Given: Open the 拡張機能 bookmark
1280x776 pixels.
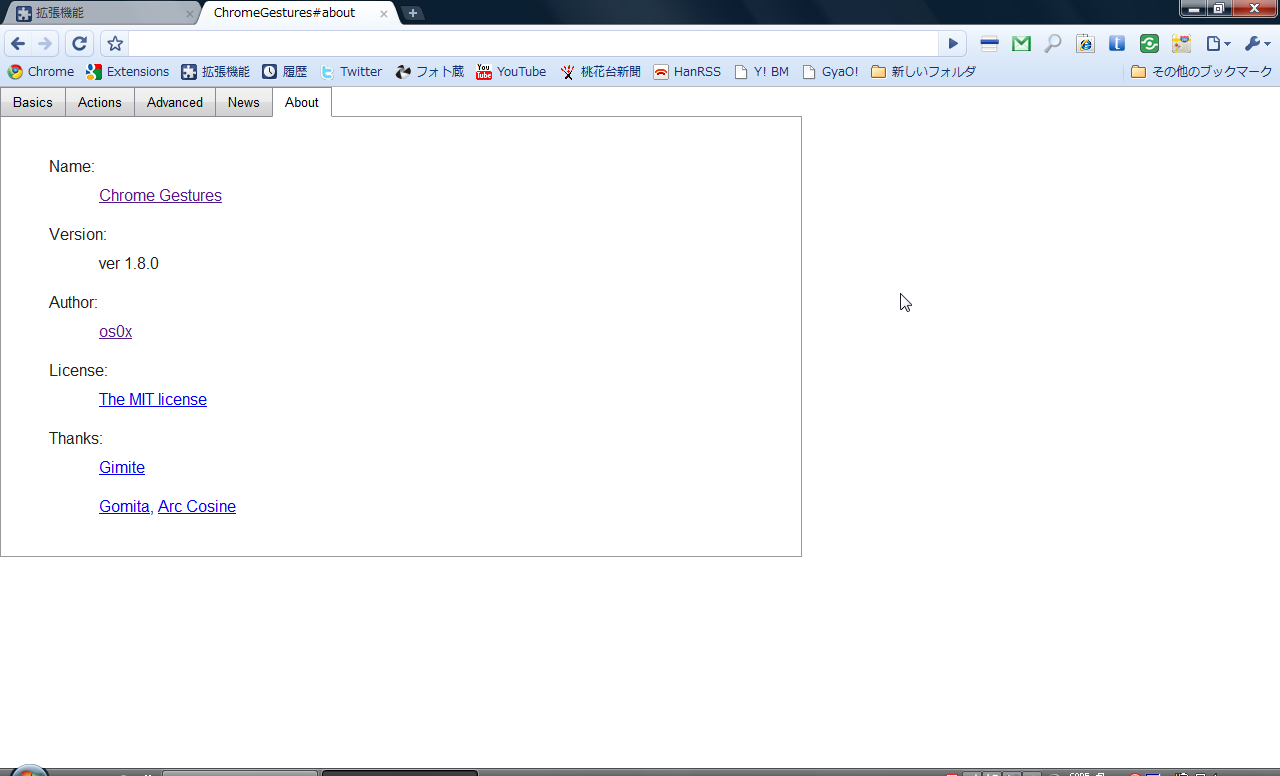Looking at the screenshot, I should (x=215, y=72).
